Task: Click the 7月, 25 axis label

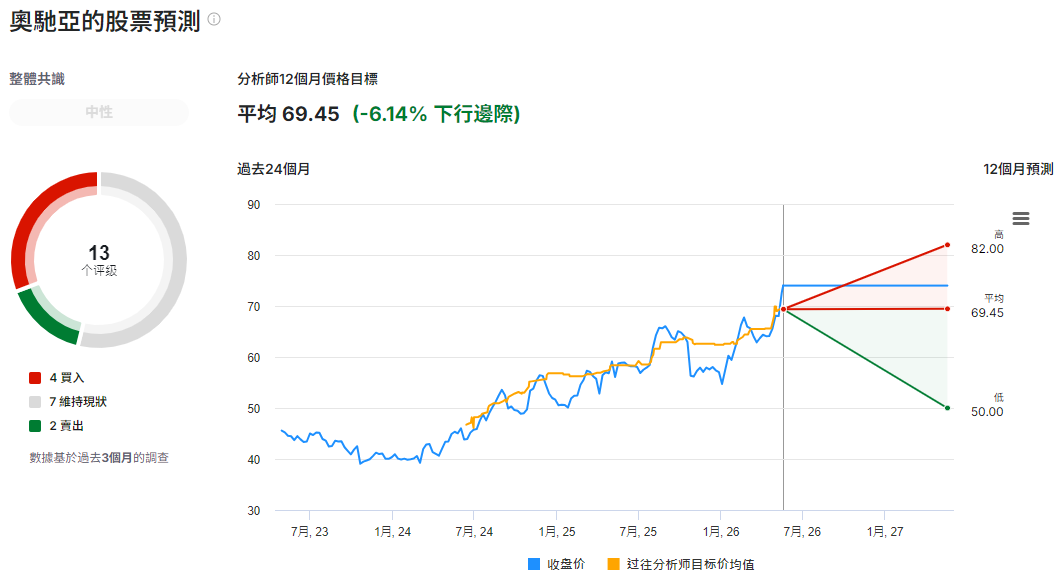Action: 638,532
